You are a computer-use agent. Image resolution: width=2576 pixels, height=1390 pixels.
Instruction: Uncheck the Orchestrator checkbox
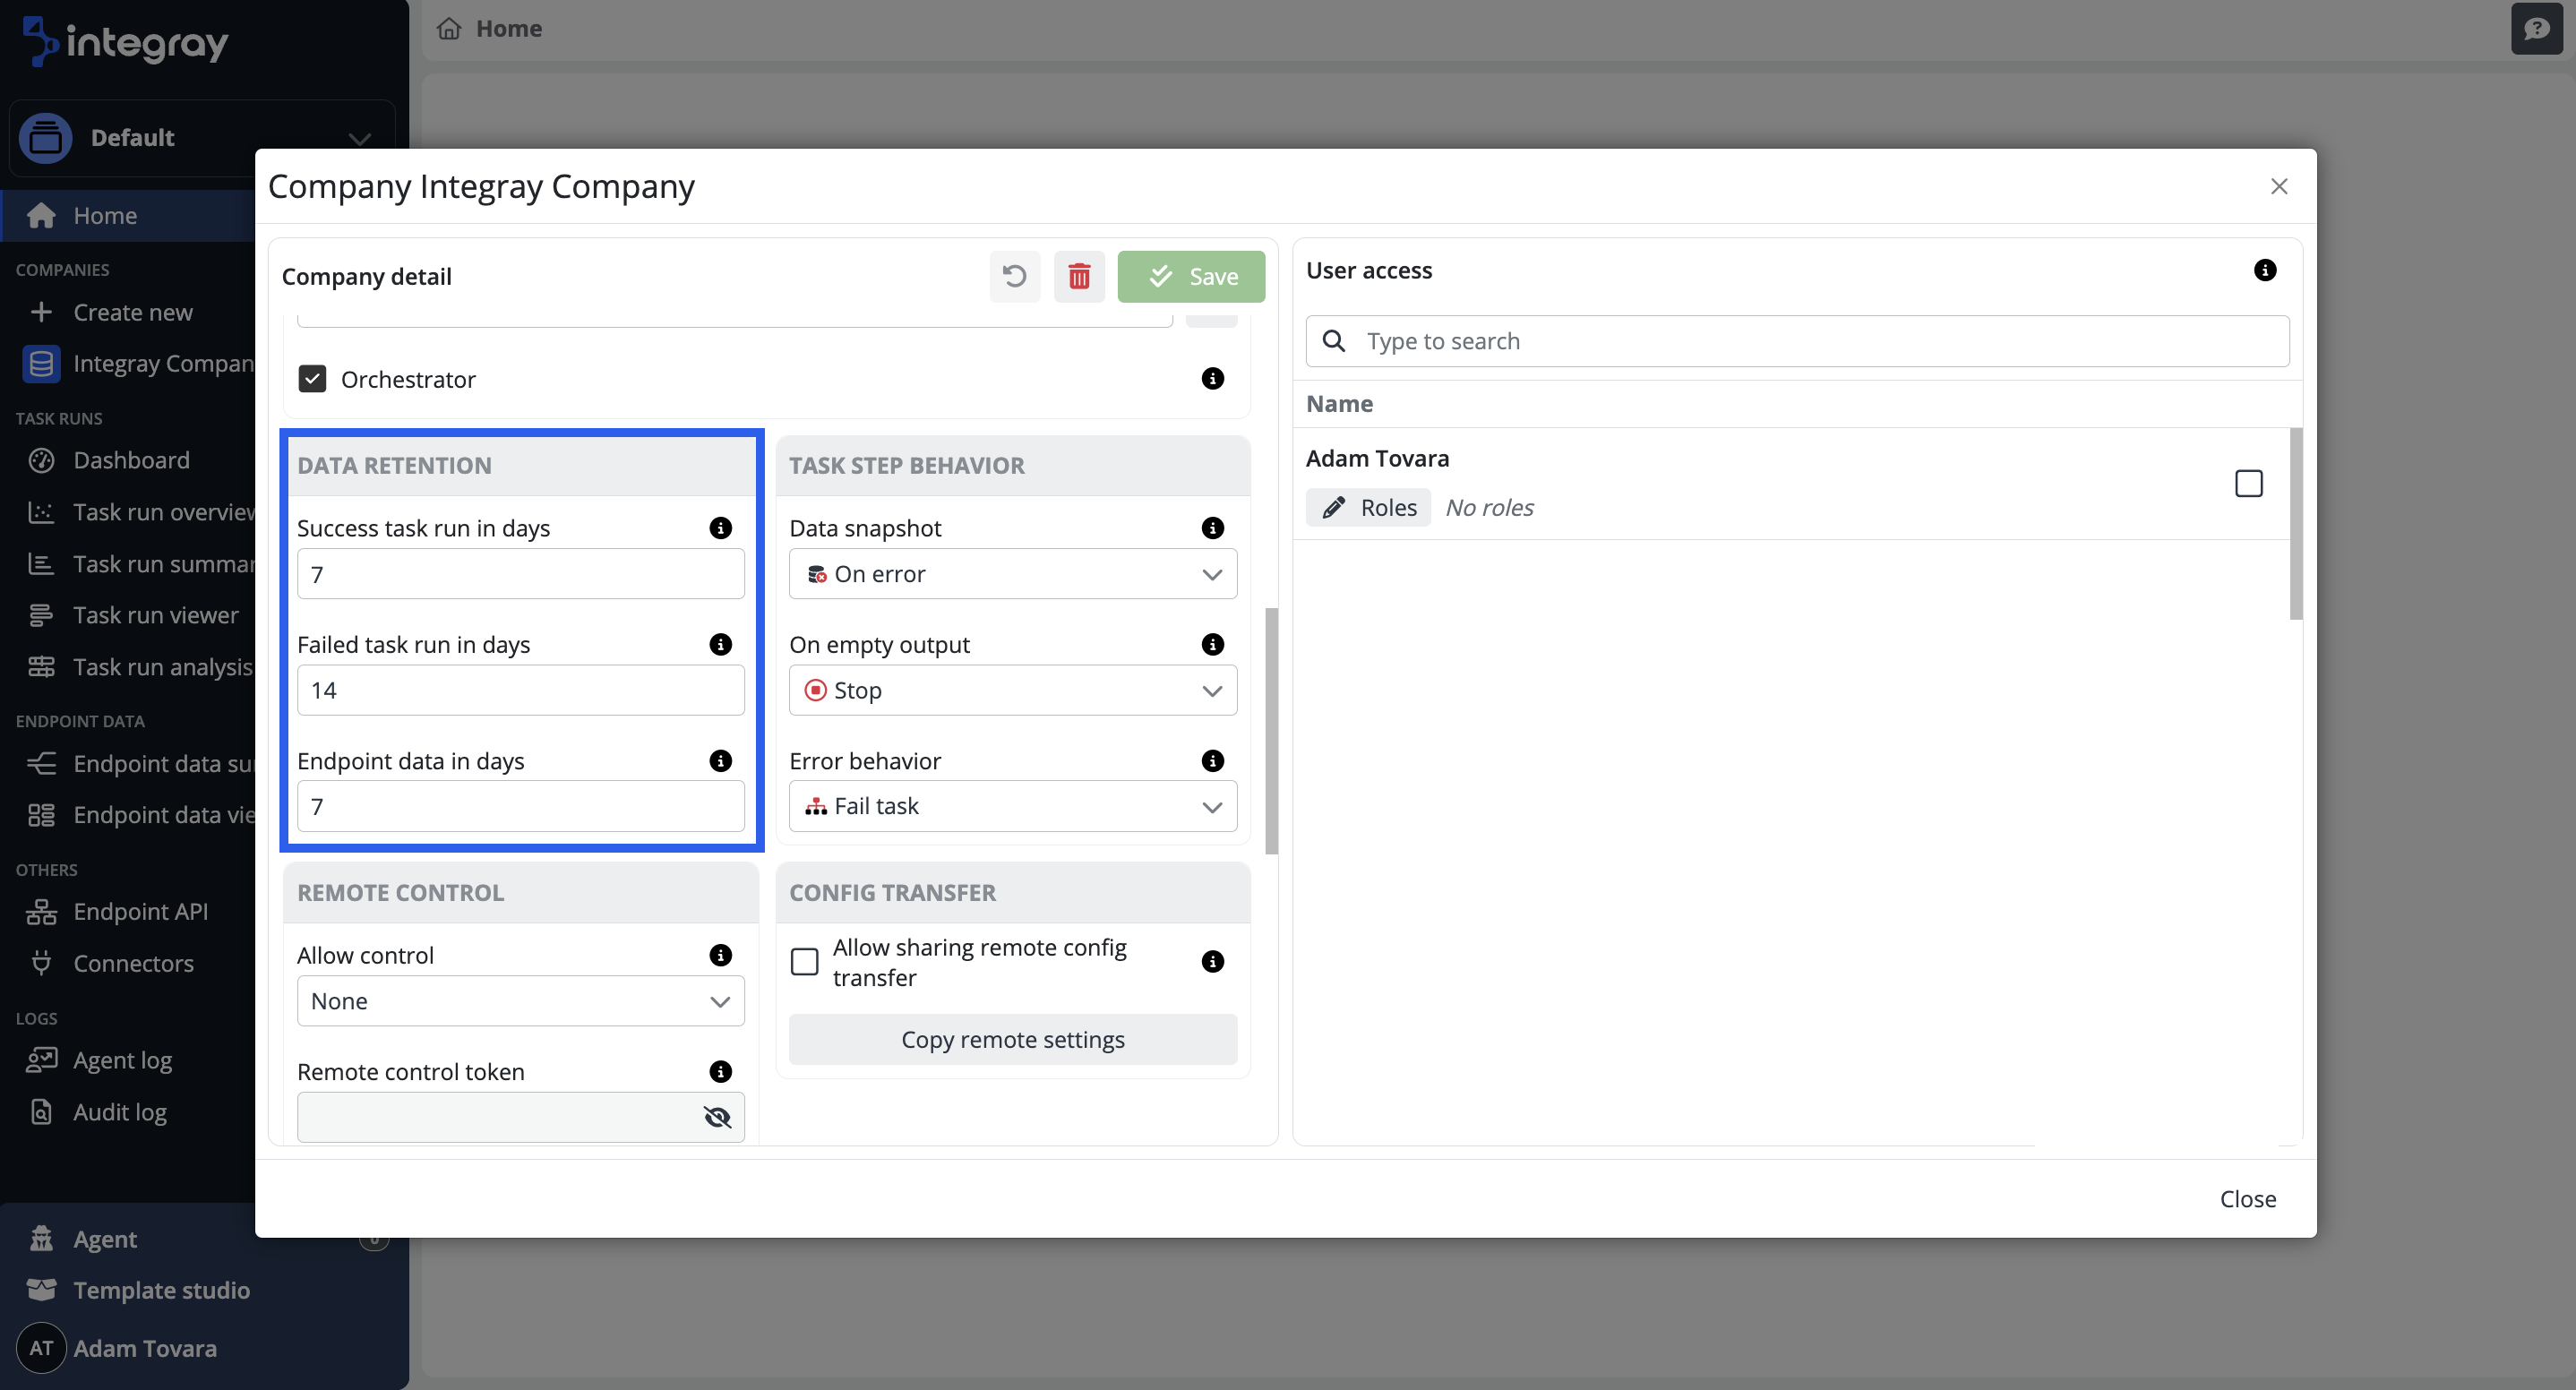tap(312, 379)
